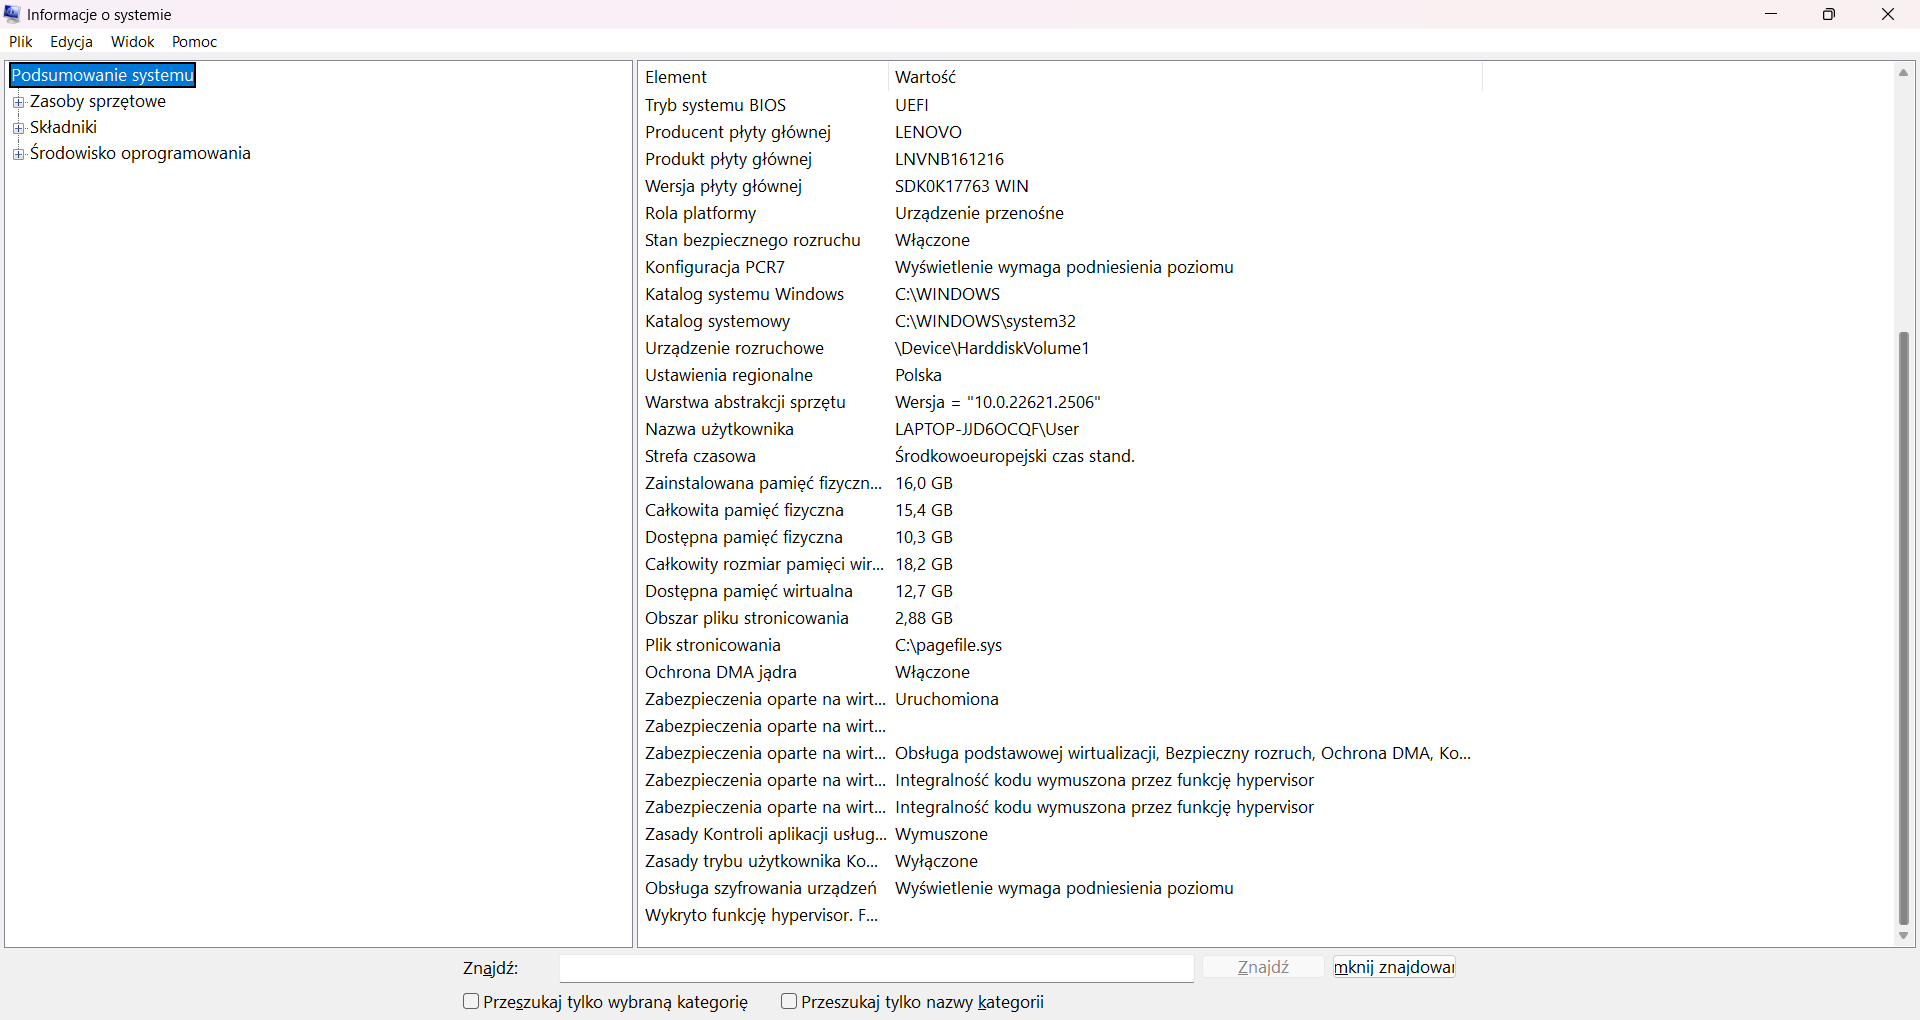Click the System Information app icon in title bar
Image resolution: width=1920 pixels, height=1020 pixels.
(x=12, y=14)
